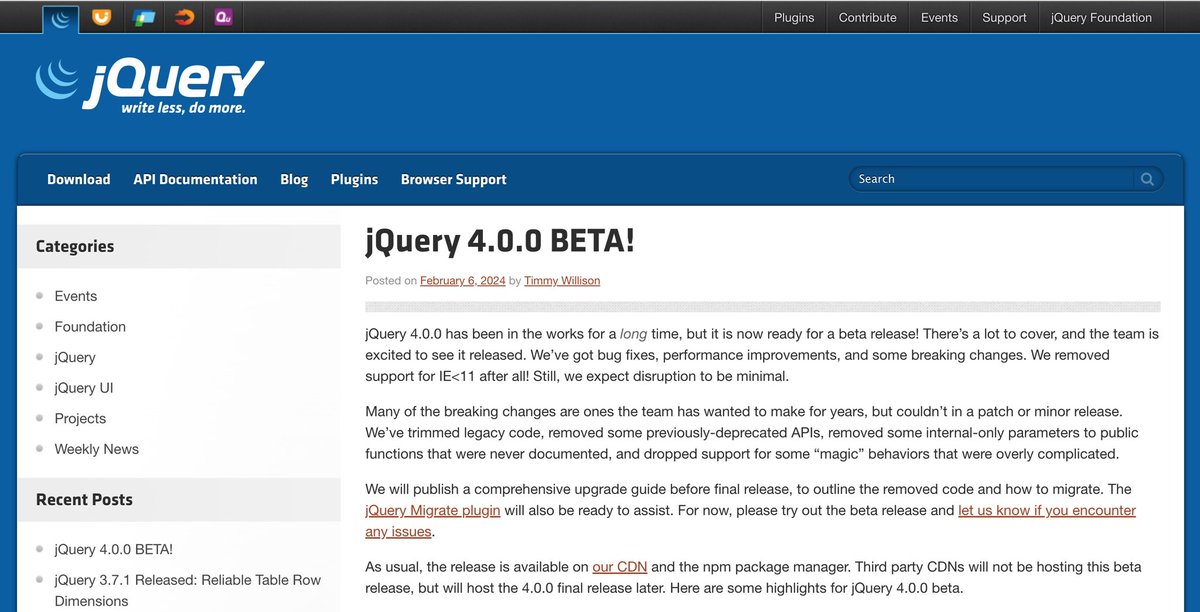Open the jQuery project icon in top bar
Viewport: 1200px width, 612px height.
tap(60, 18)
